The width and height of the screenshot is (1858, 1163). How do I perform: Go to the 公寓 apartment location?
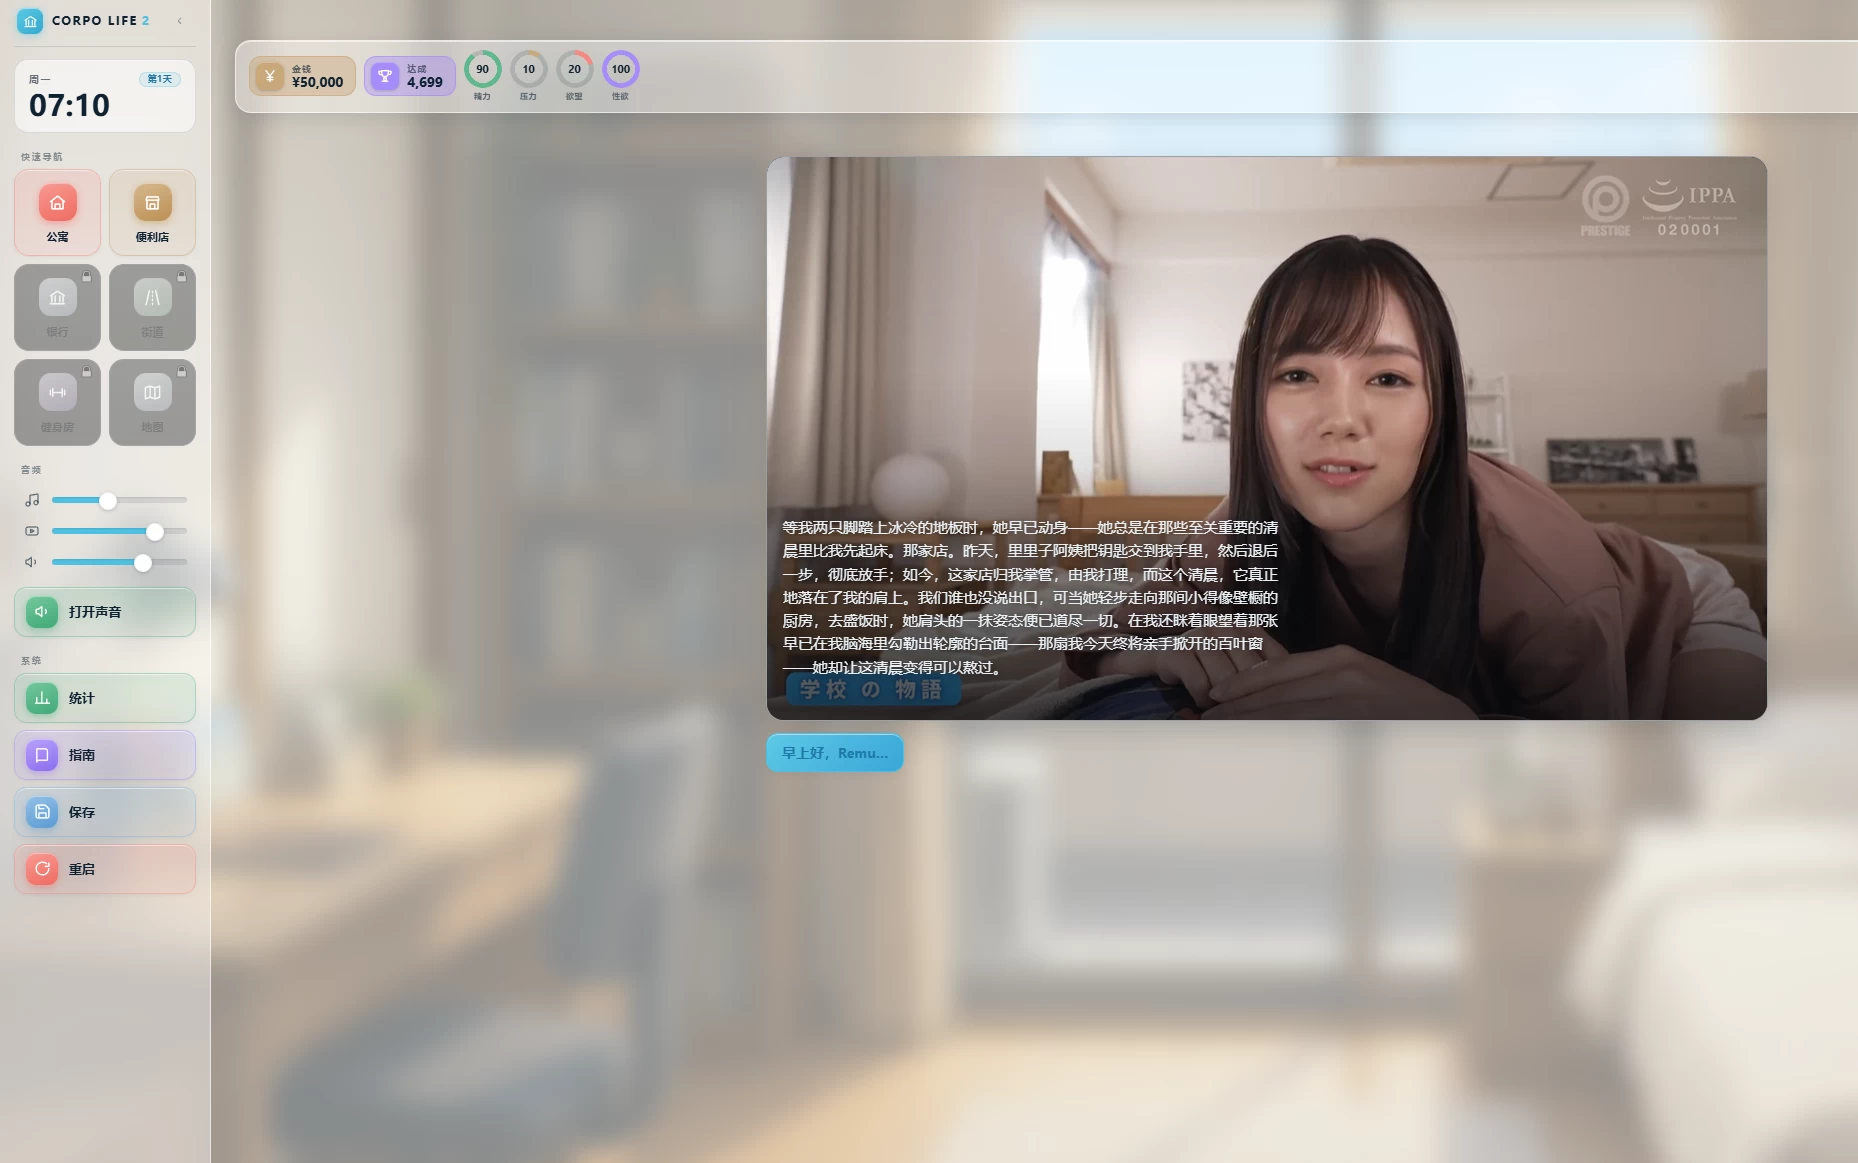[57, 212]
